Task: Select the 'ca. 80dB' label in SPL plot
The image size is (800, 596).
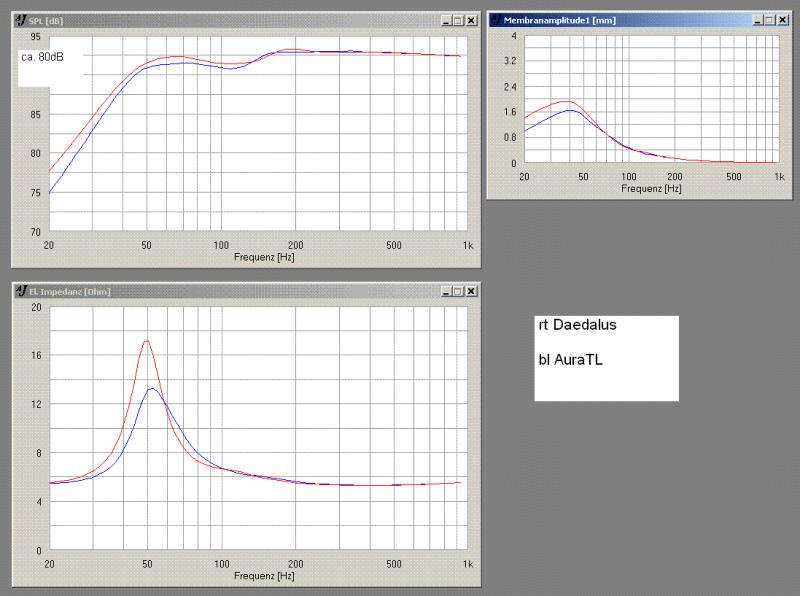Action: pos(42,57)
